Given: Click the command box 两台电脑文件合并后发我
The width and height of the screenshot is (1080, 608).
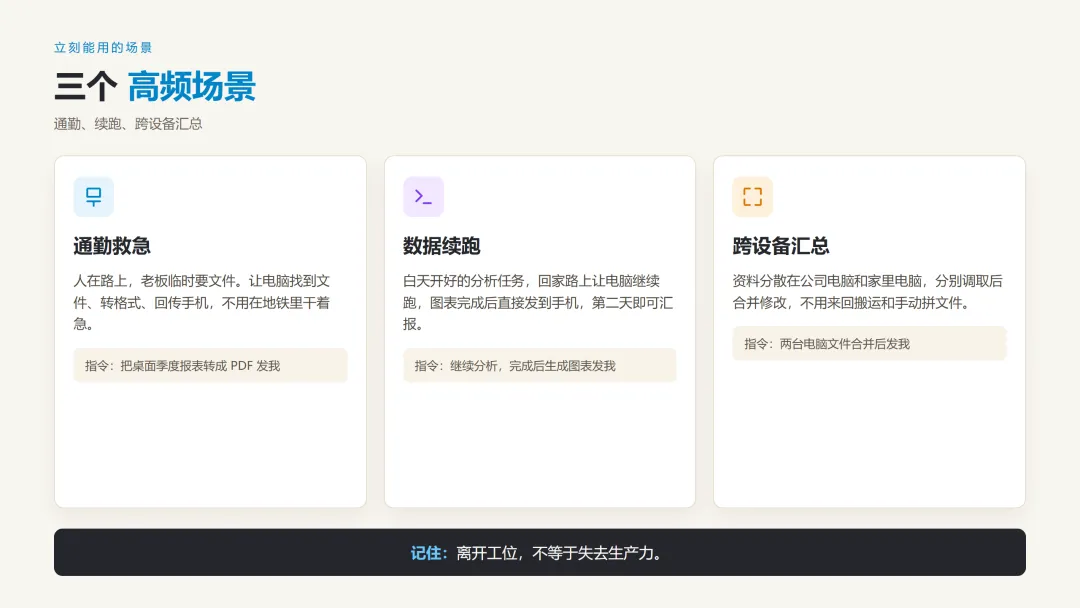Looking at the screenshot, I should (869, 344).
